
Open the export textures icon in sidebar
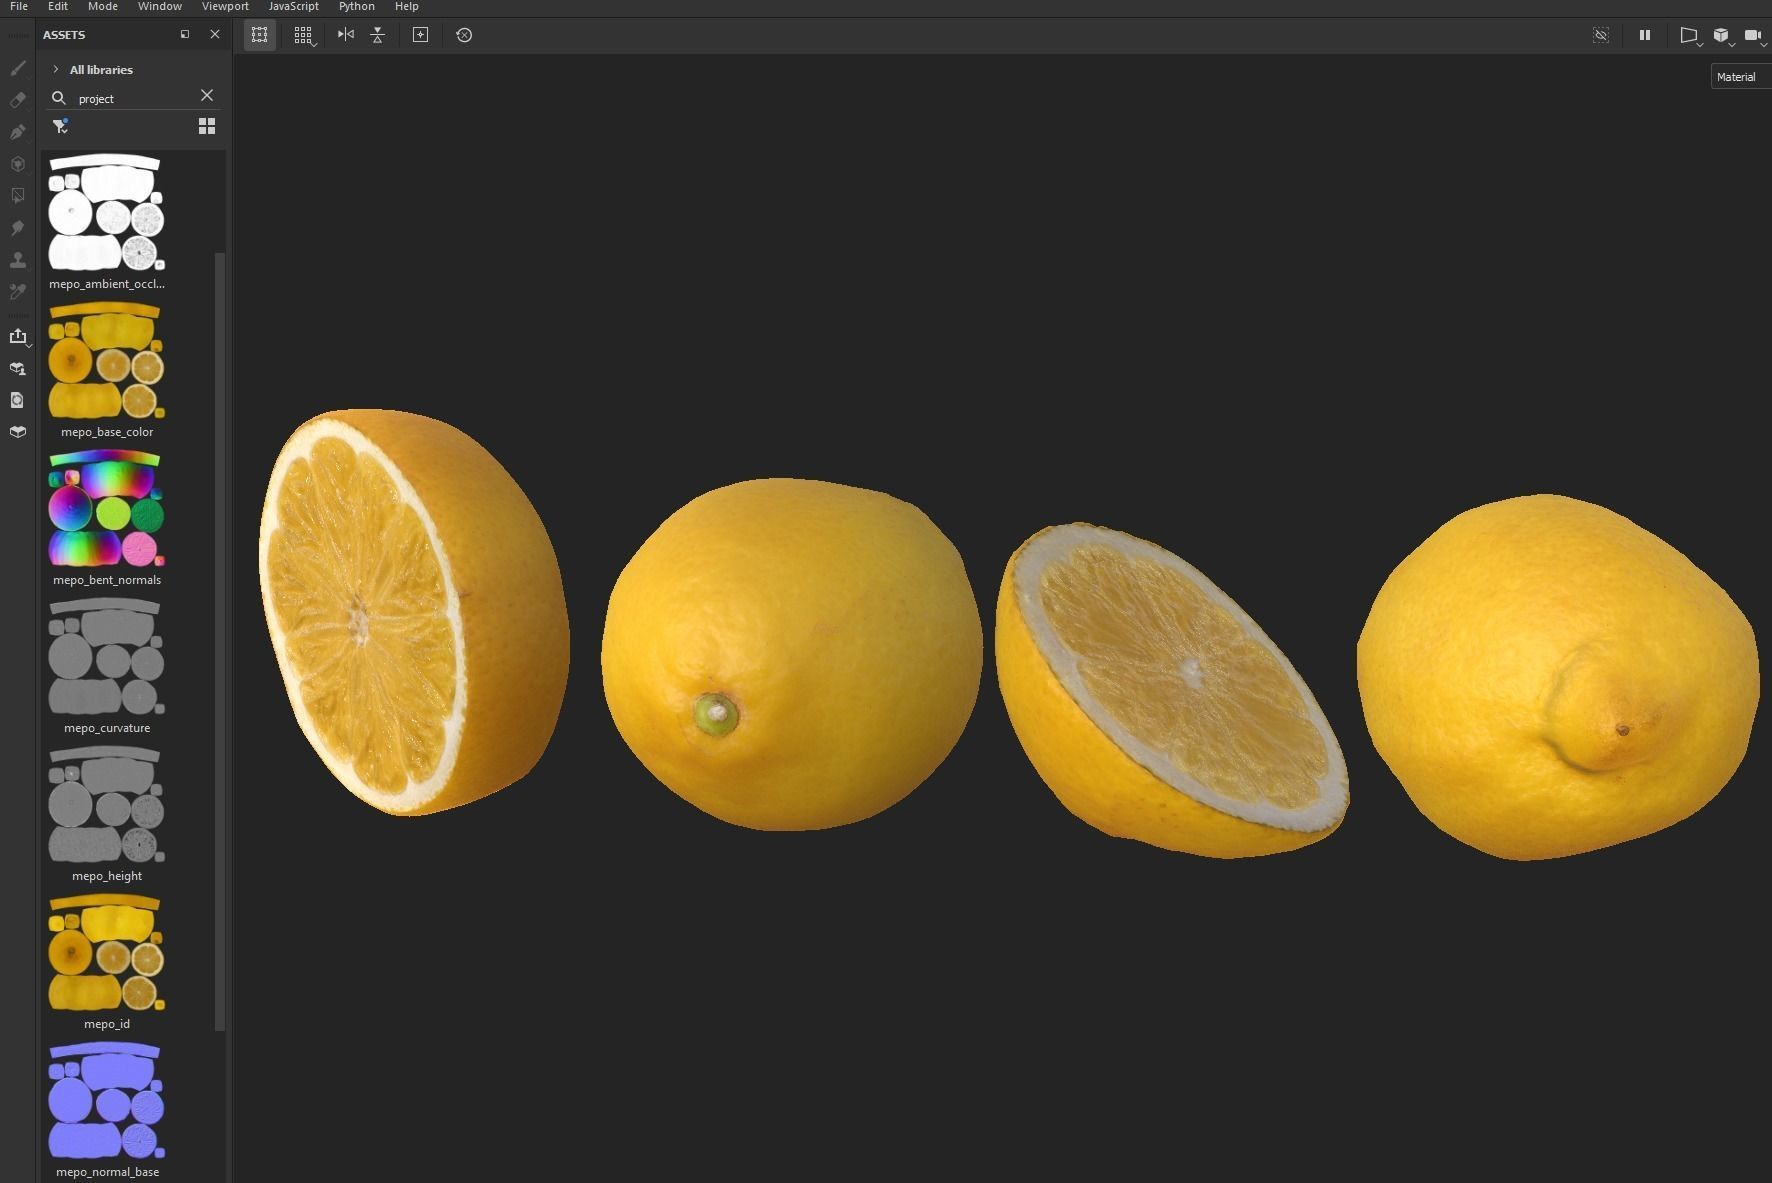18,337
